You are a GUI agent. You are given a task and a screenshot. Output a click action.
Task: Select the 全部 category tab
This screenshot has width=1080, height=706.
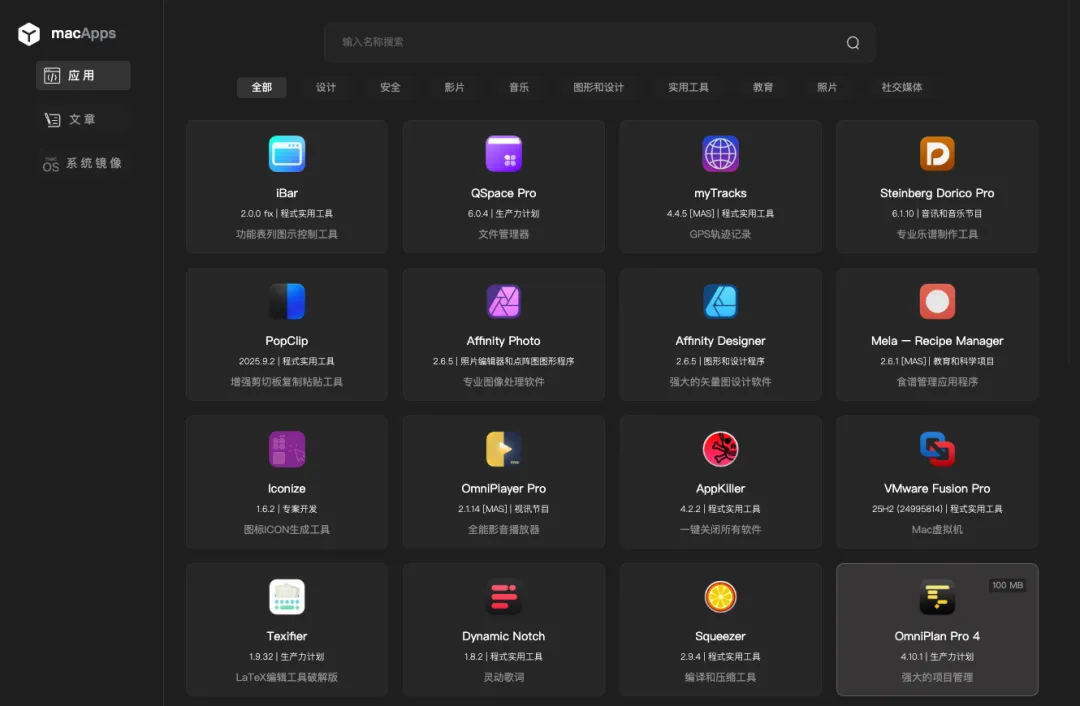pos(262,87)
